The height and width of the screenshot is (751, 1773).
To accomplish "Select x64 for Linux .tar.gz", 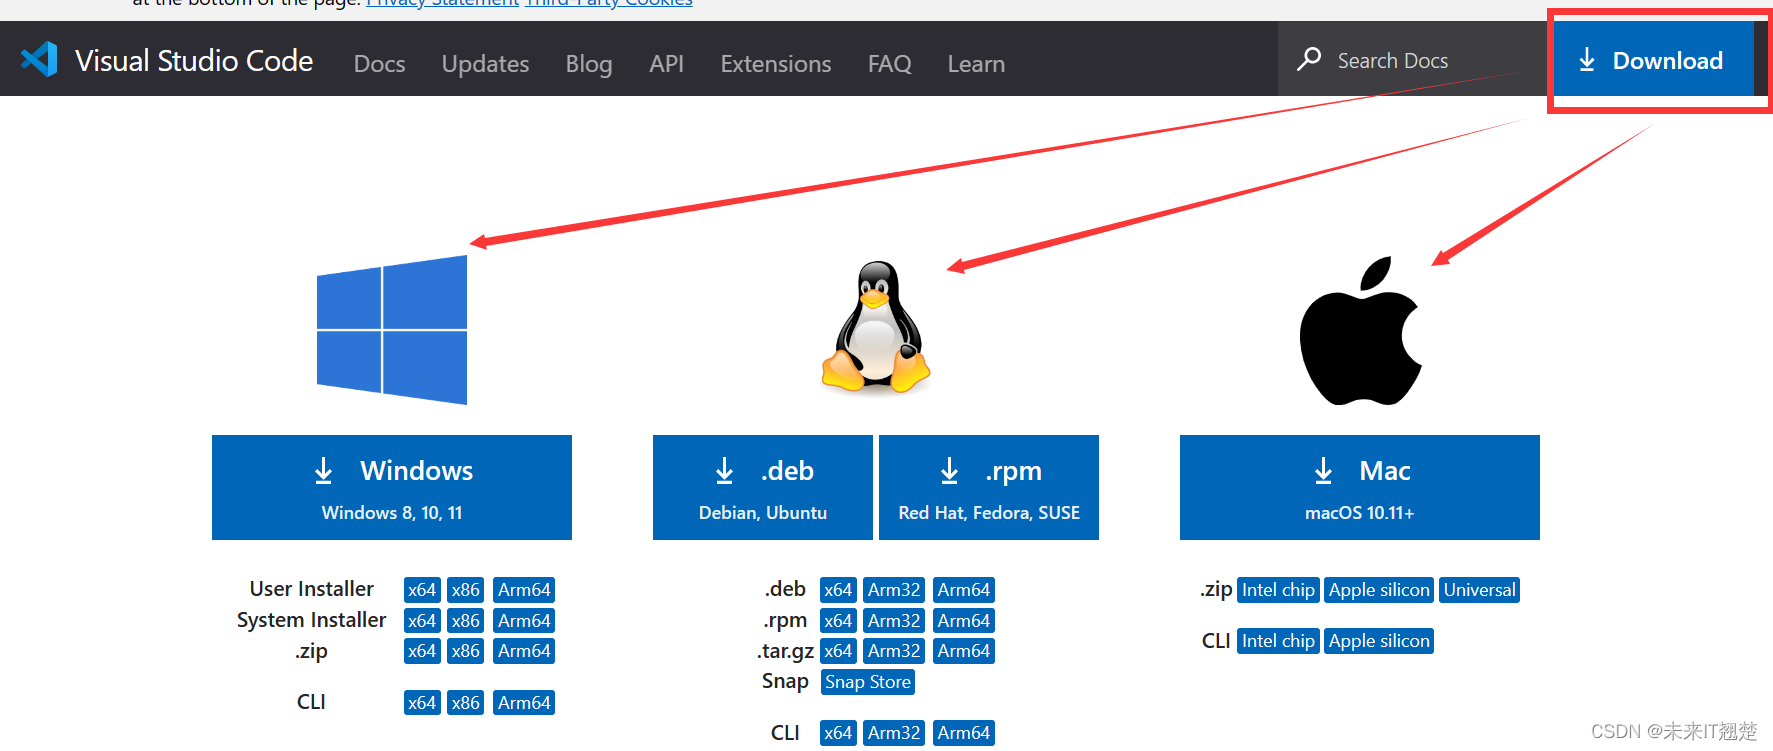I will click(x=838, y=651).
